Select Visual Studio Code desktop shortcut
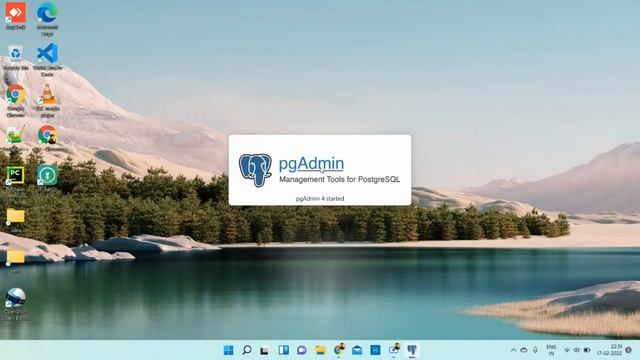 pyautogui.click(x=47, y=60)
